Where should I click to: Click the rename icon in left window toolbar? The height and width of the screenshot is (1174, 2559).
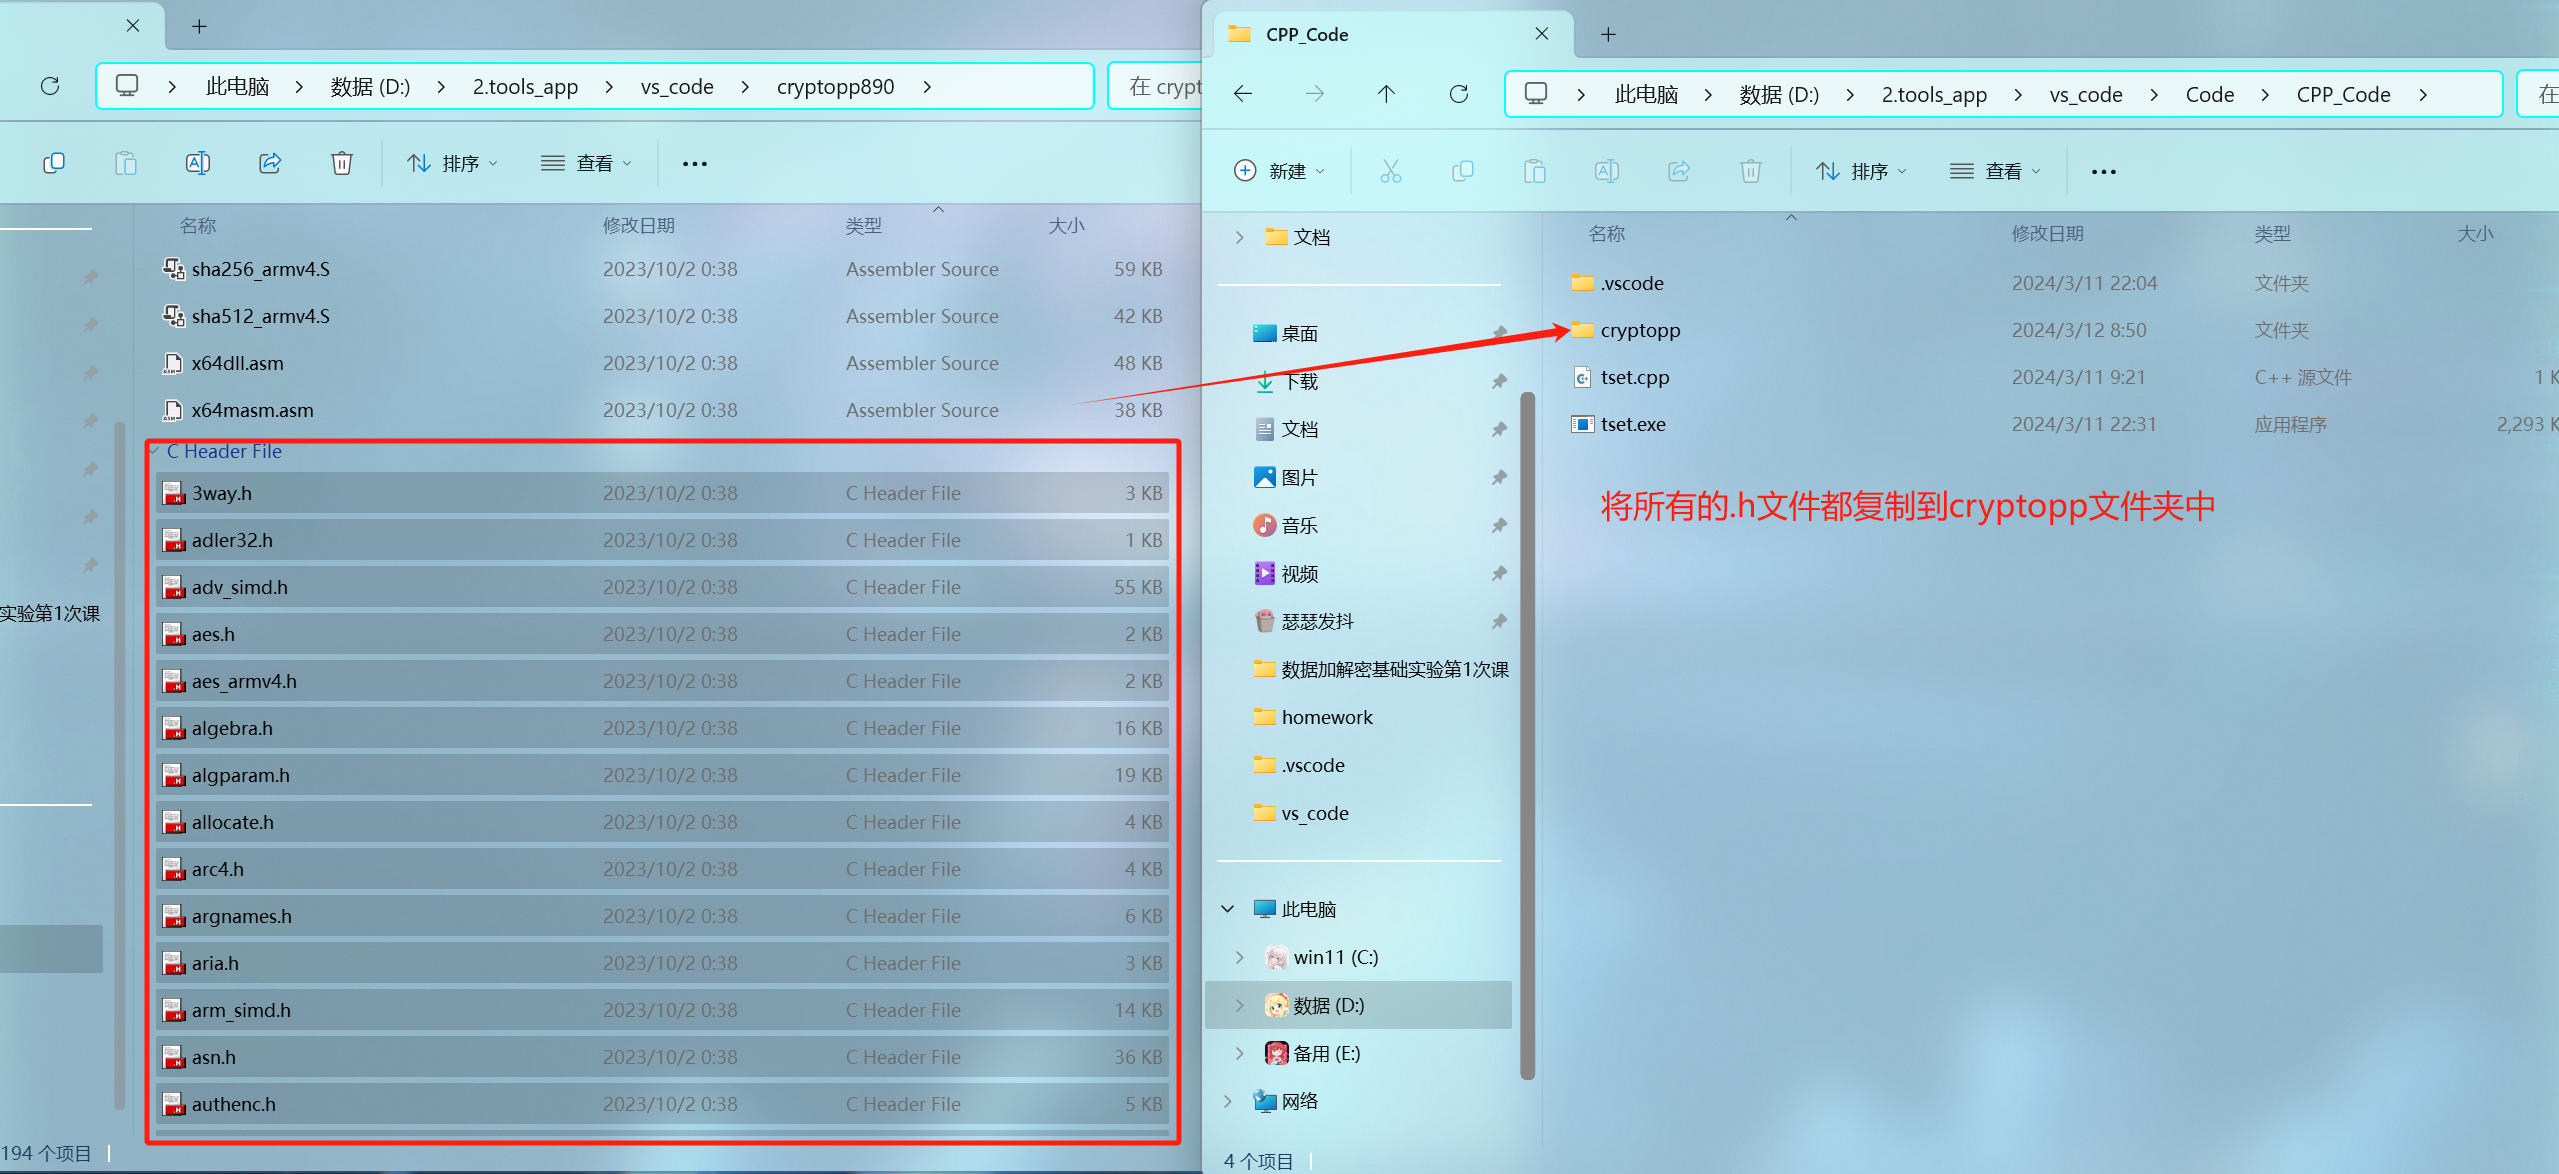click(x=198, y=163)
